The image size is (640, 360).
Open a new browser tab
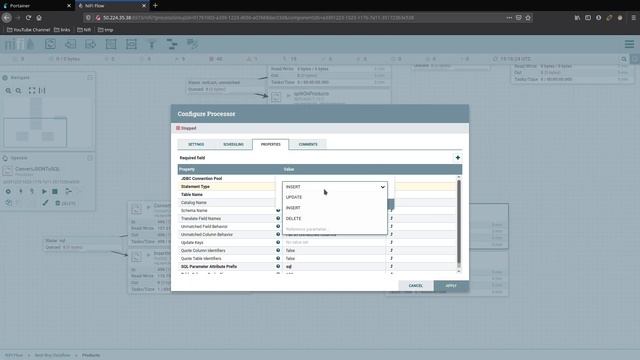155,6
